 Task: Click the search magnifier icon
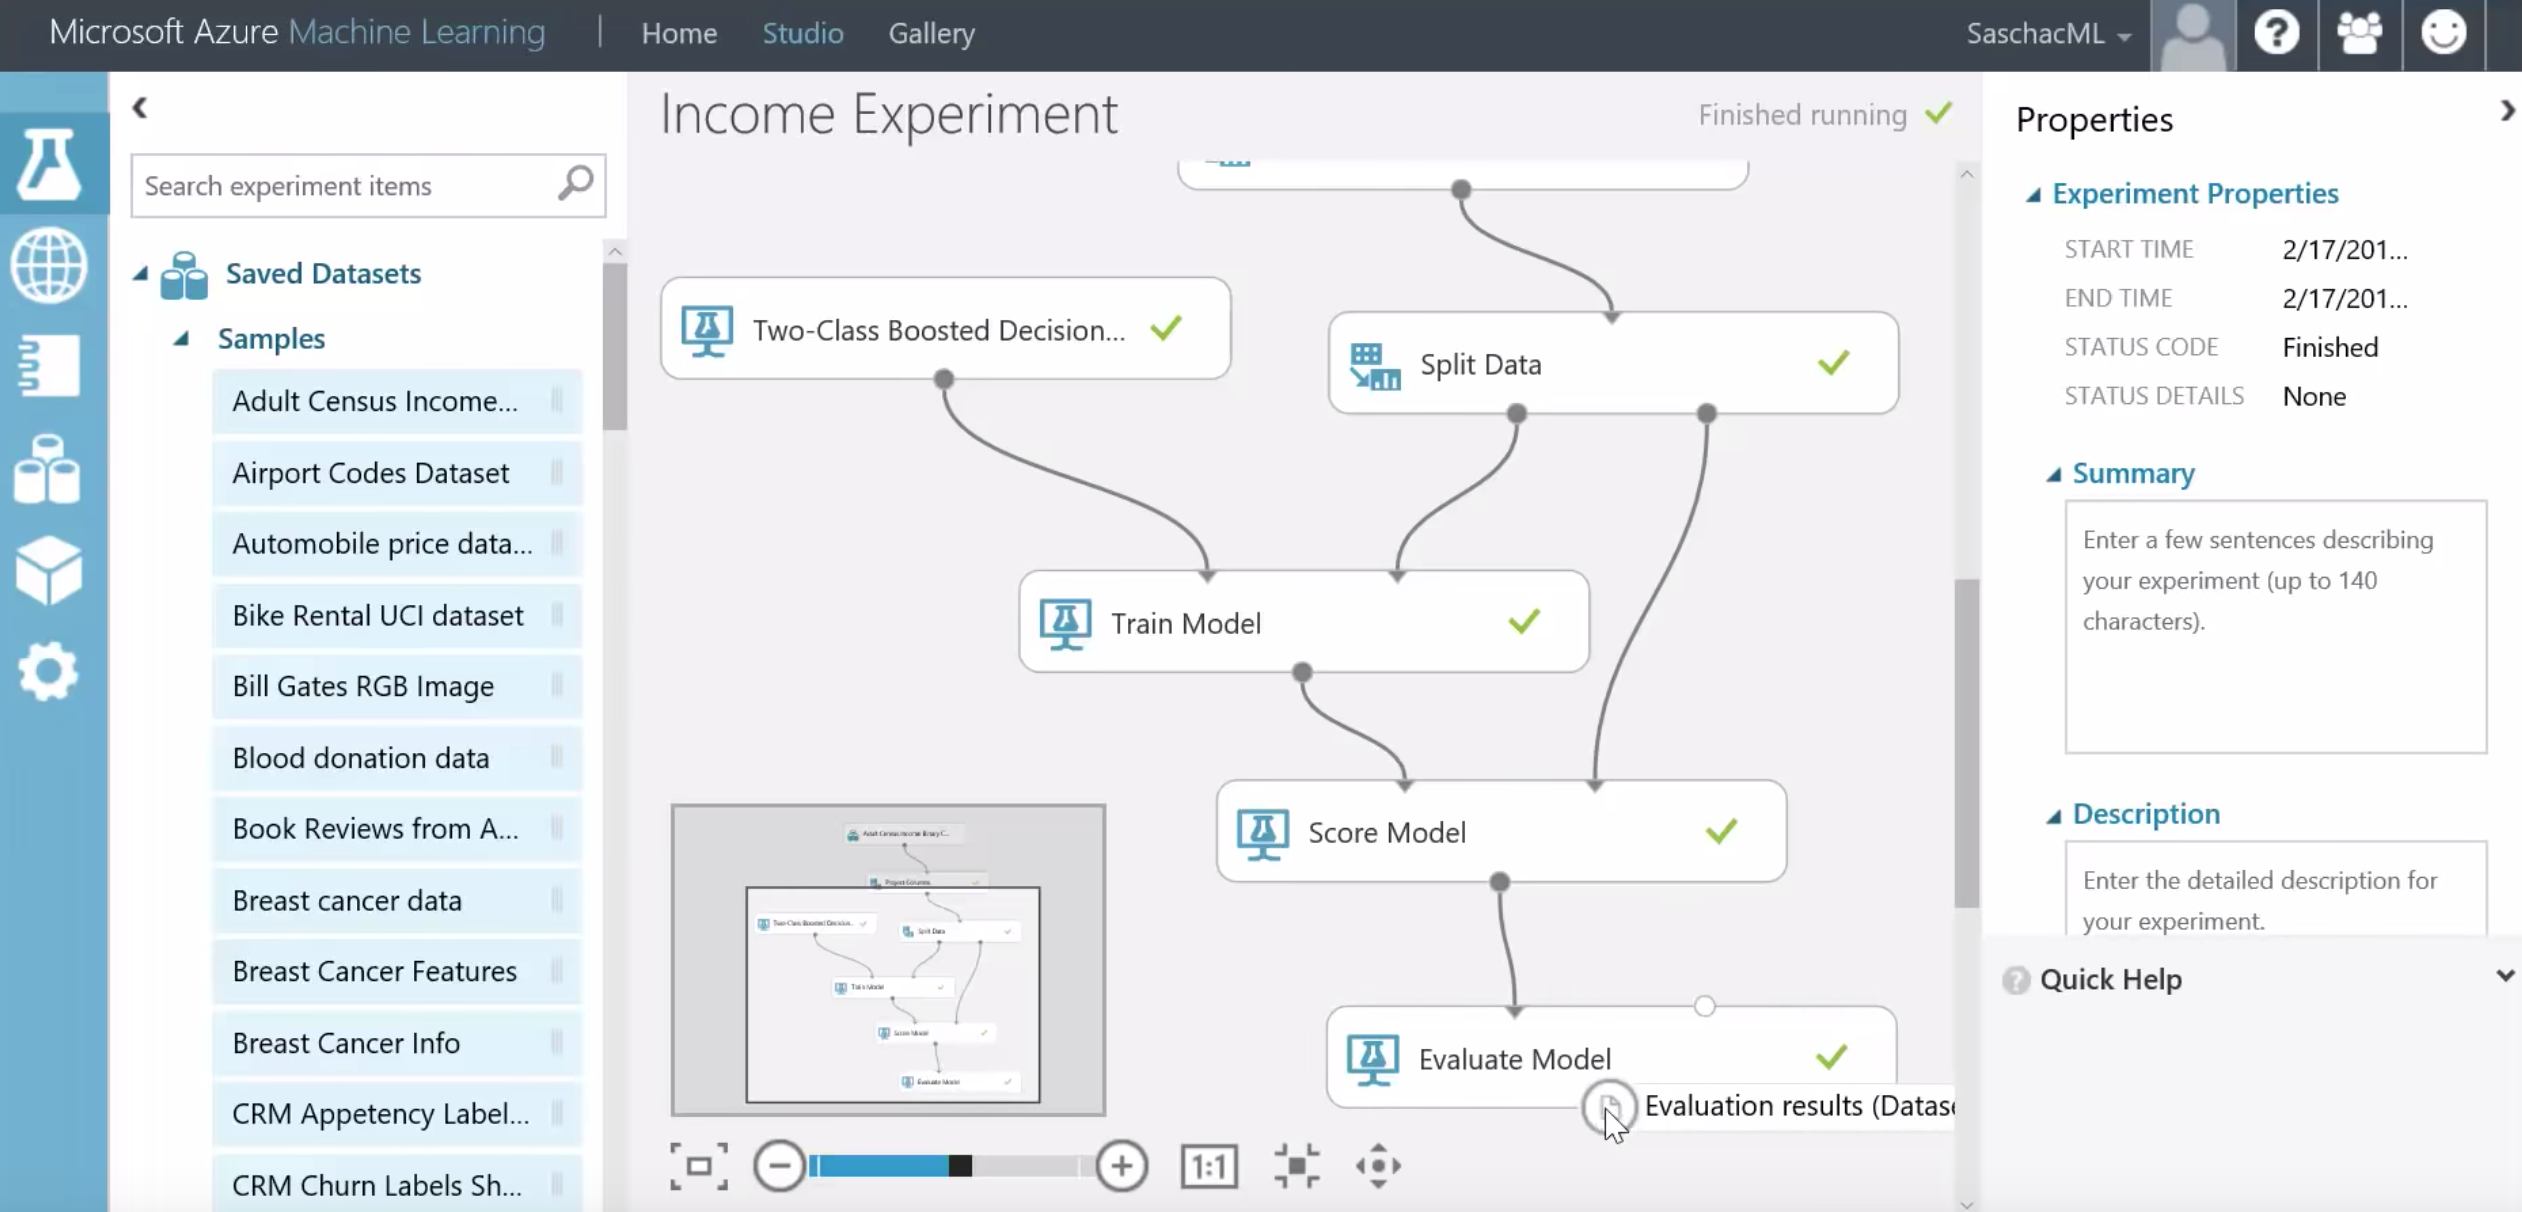[x=576, y=184]
